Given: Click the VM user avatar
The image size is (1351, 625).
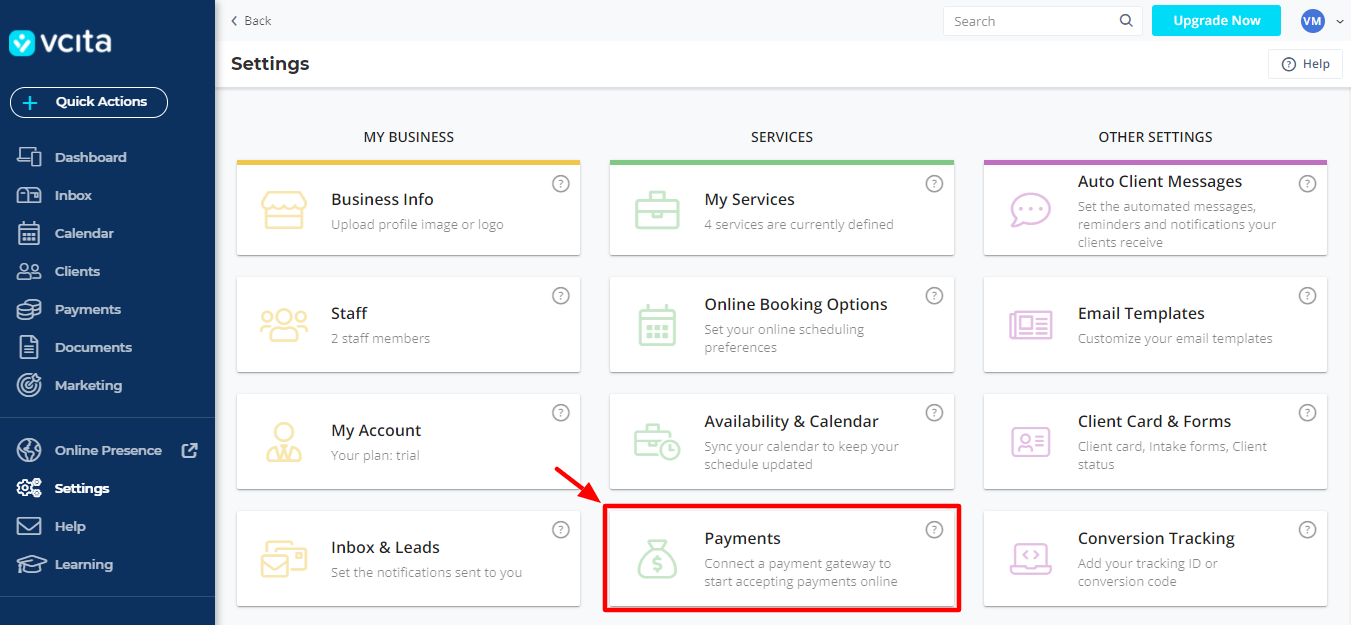Looking at the screenshot, I should tap(1312, 21).
